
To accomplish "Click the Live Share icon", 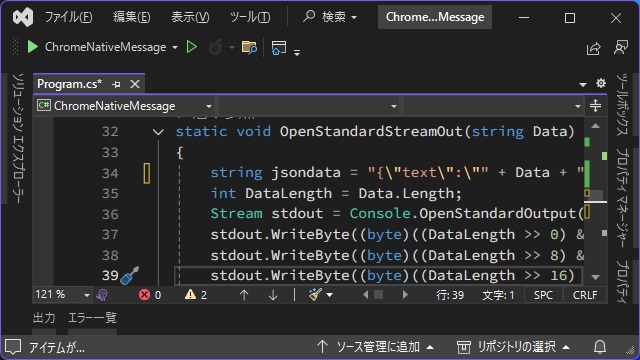I will click(593, 48).
